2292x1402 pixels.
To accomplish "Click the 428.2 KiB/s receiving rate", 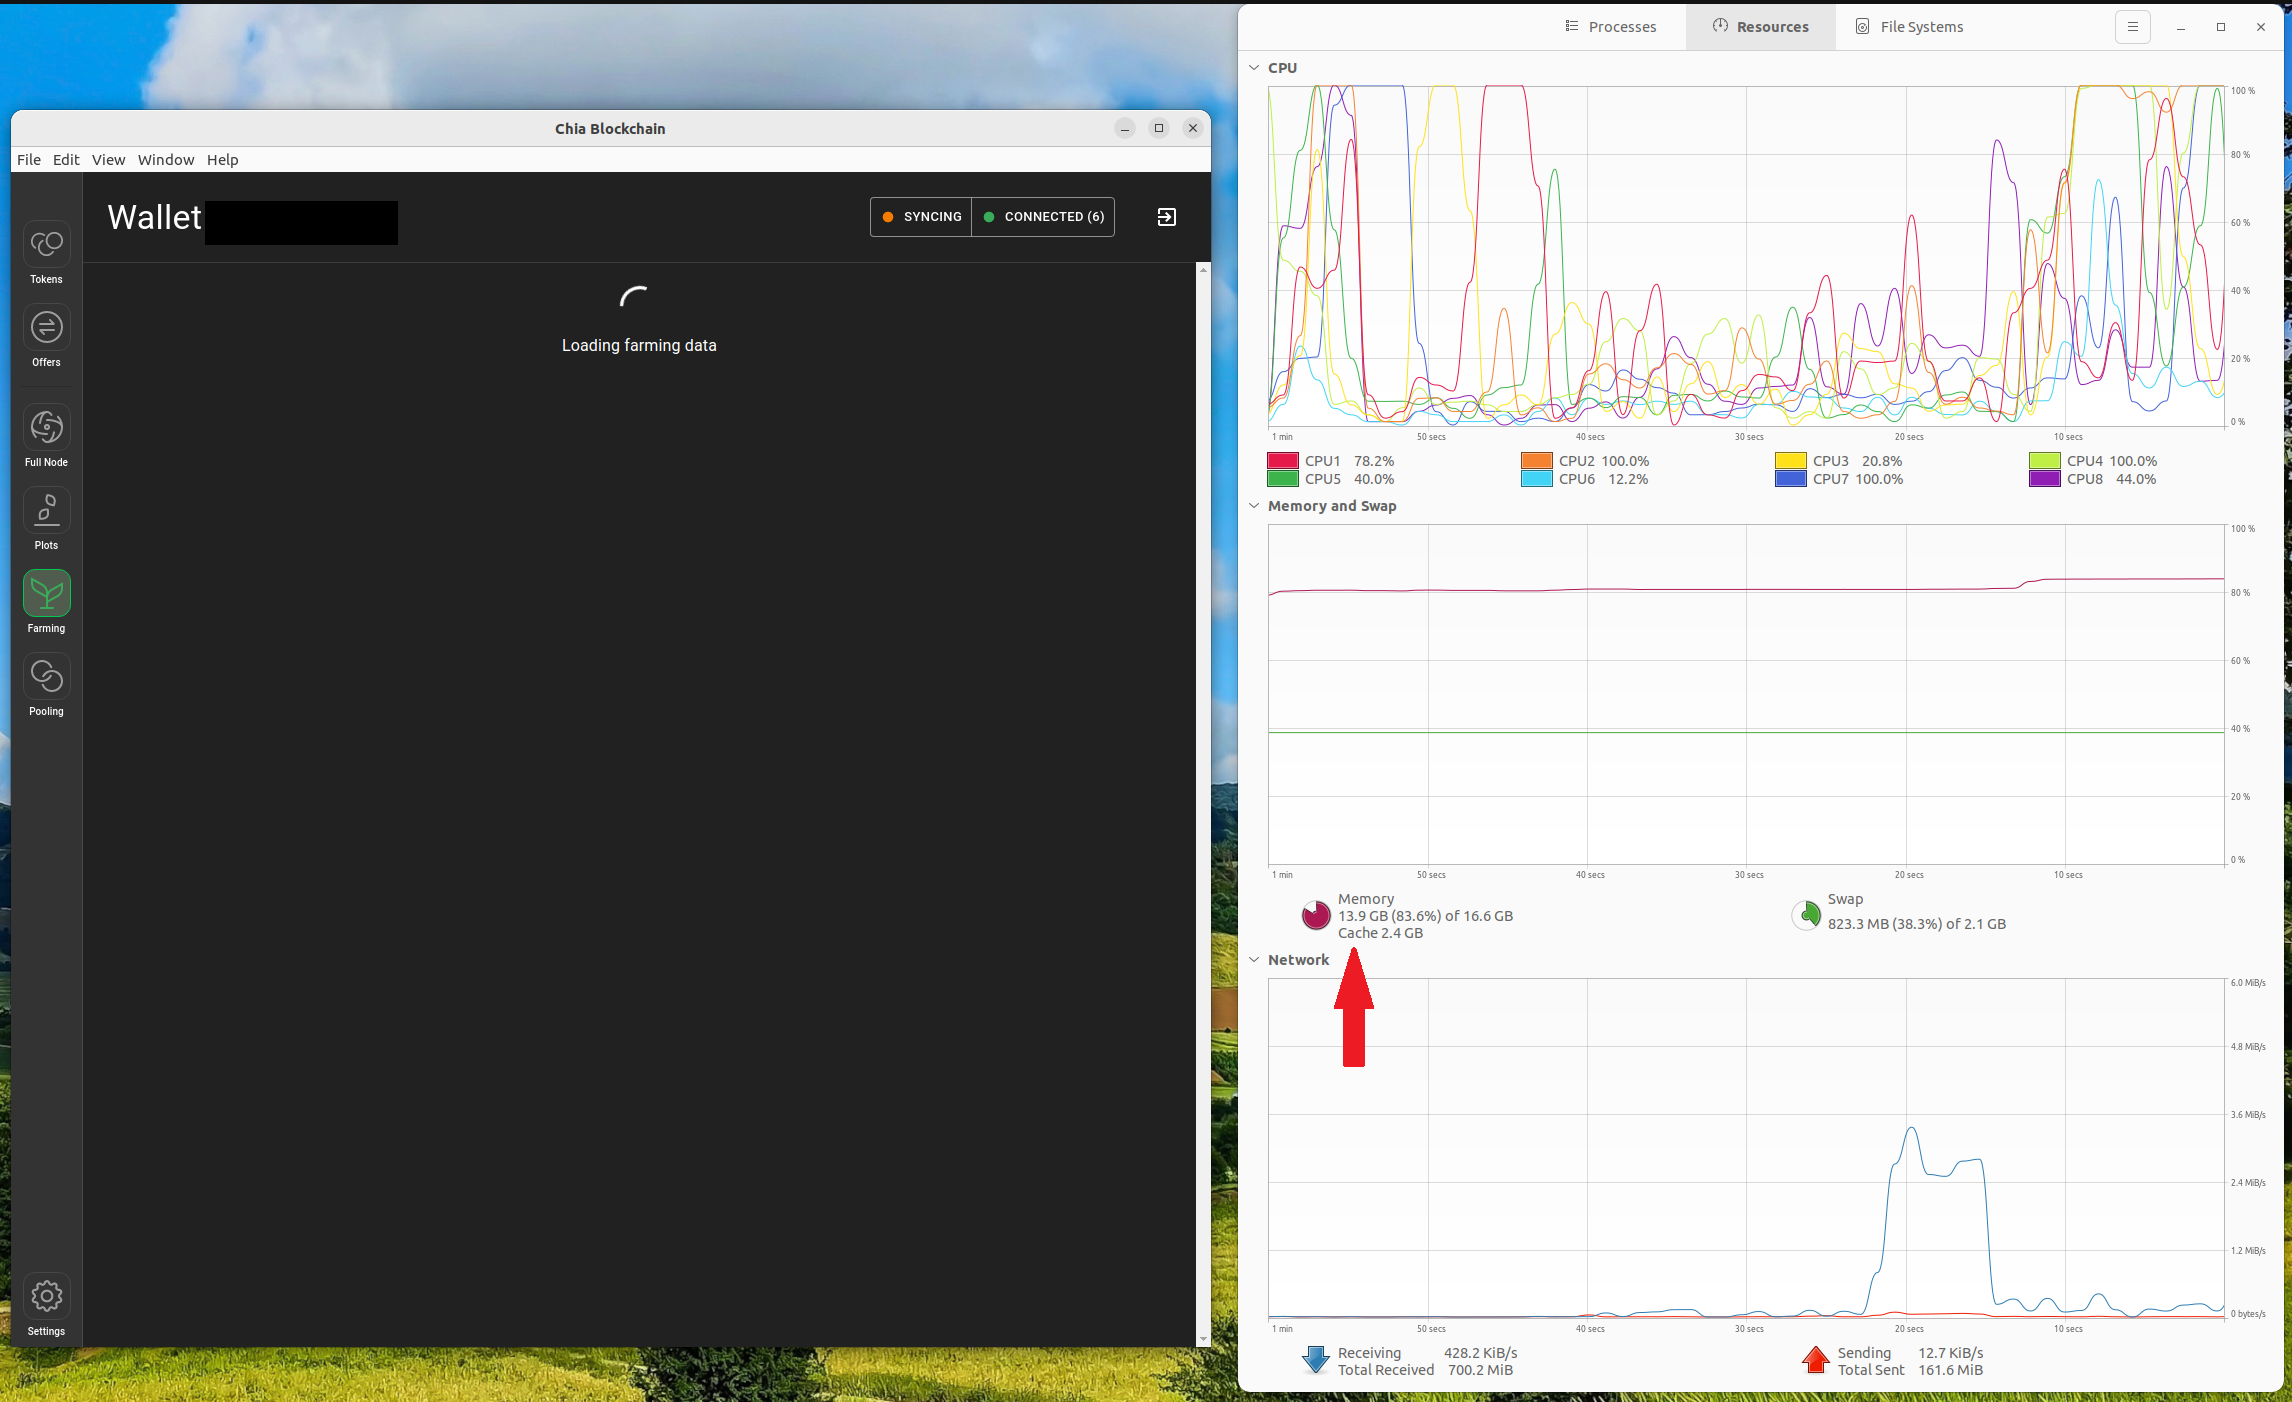I will coord(1480,1353).
